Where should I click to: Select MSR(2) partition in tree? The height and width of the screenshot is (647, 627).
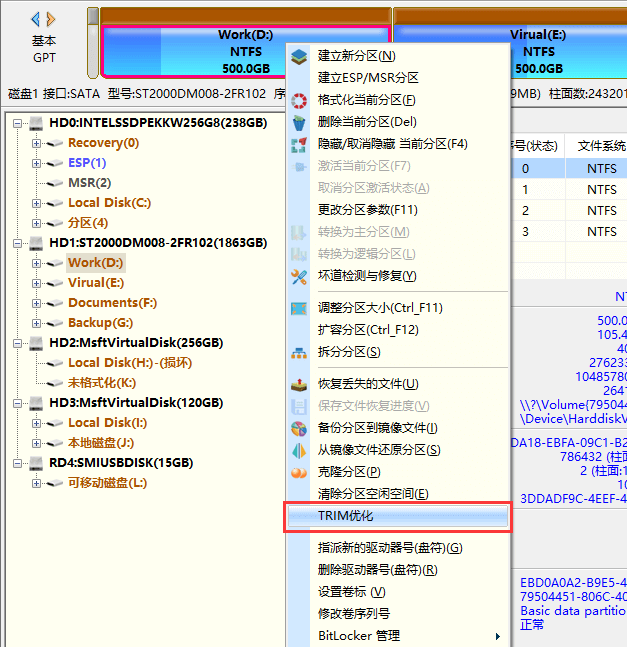click(90, 183)
